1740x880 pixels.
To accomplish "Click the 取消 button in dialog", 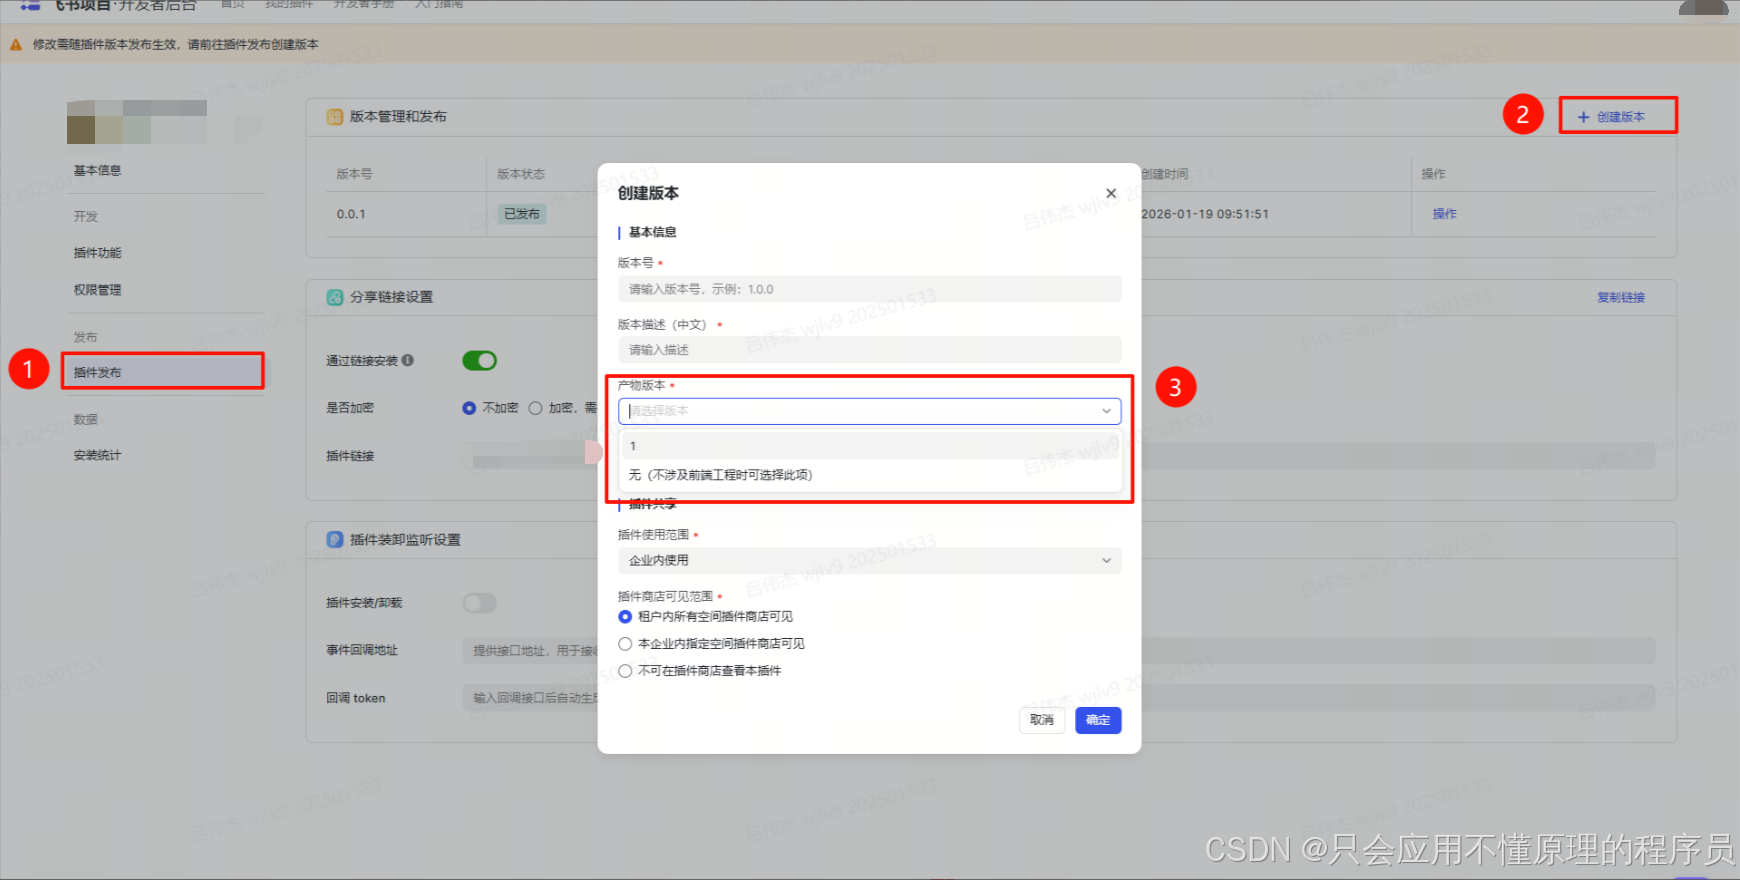I will click(1042, 720).
